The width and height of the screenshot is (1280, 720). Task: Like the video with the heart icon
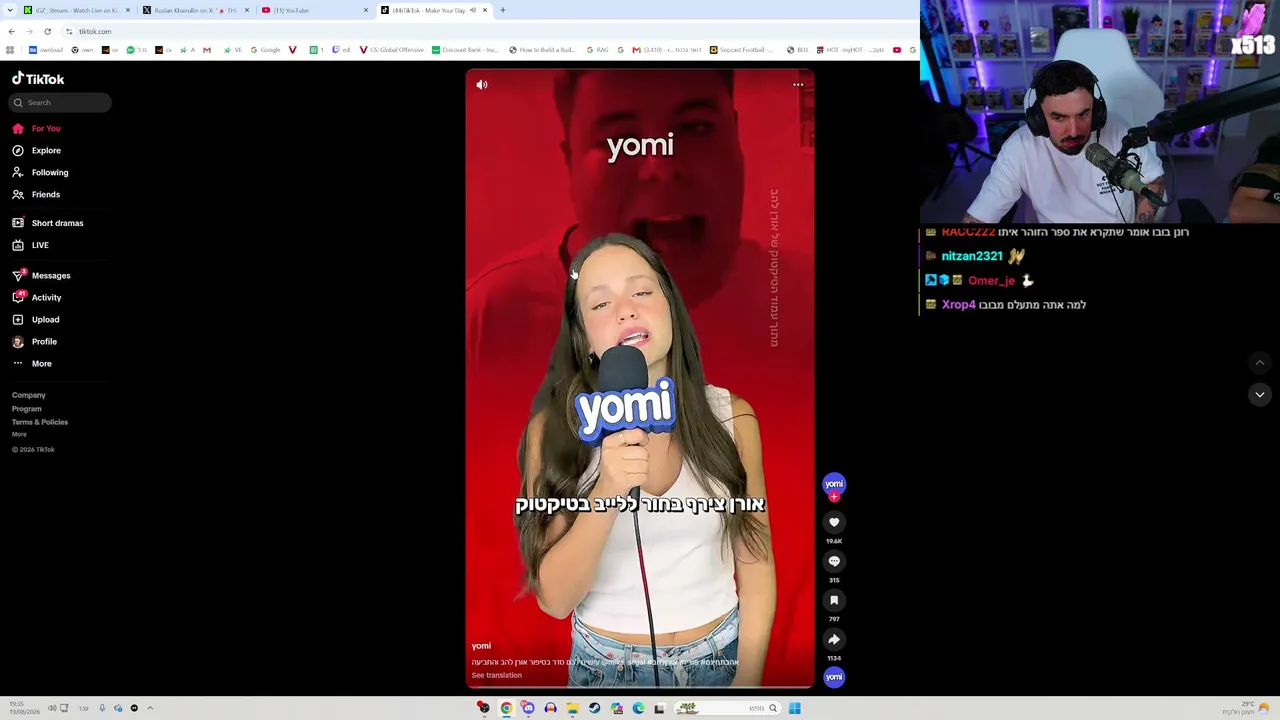pyautogui.click(x=834, y=522)
